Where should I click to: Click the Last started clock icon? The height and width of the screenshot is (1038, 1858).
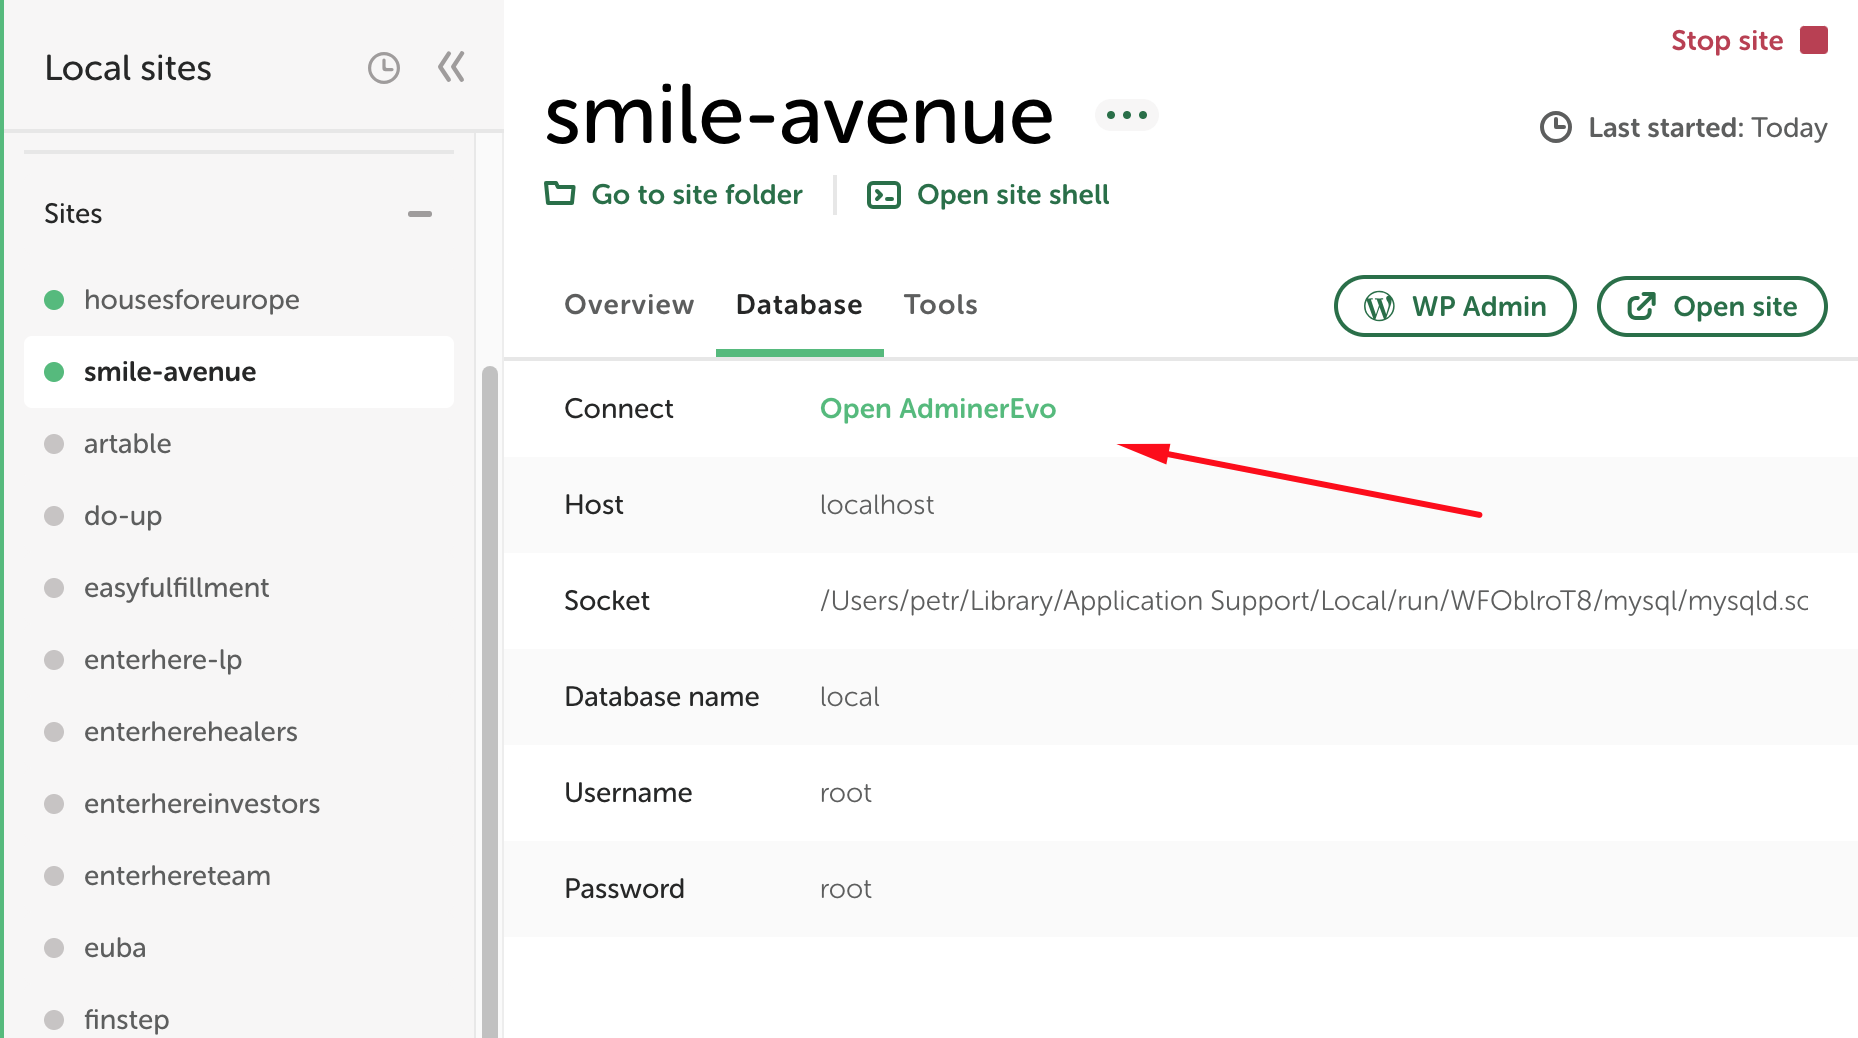tap(1556, 127)
